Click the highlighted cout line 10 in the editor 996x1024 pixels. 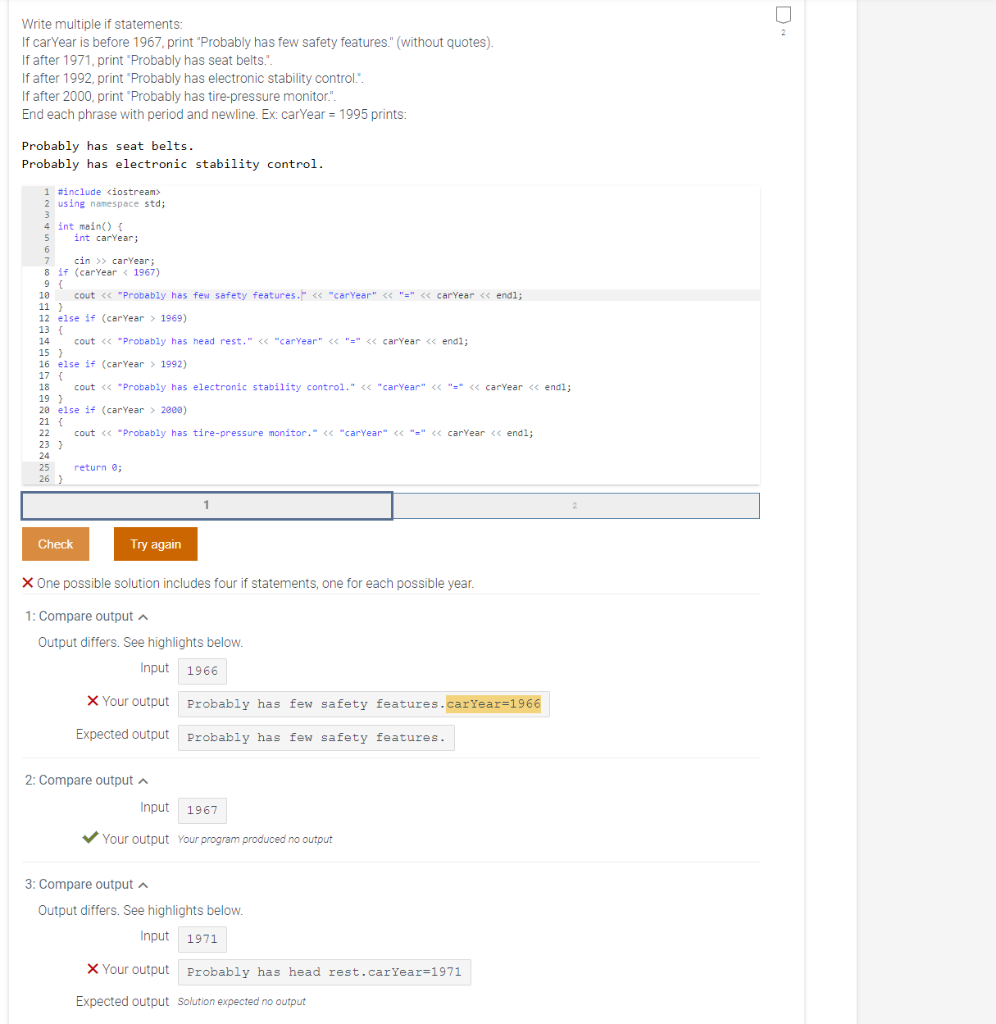tap(300, 294)
